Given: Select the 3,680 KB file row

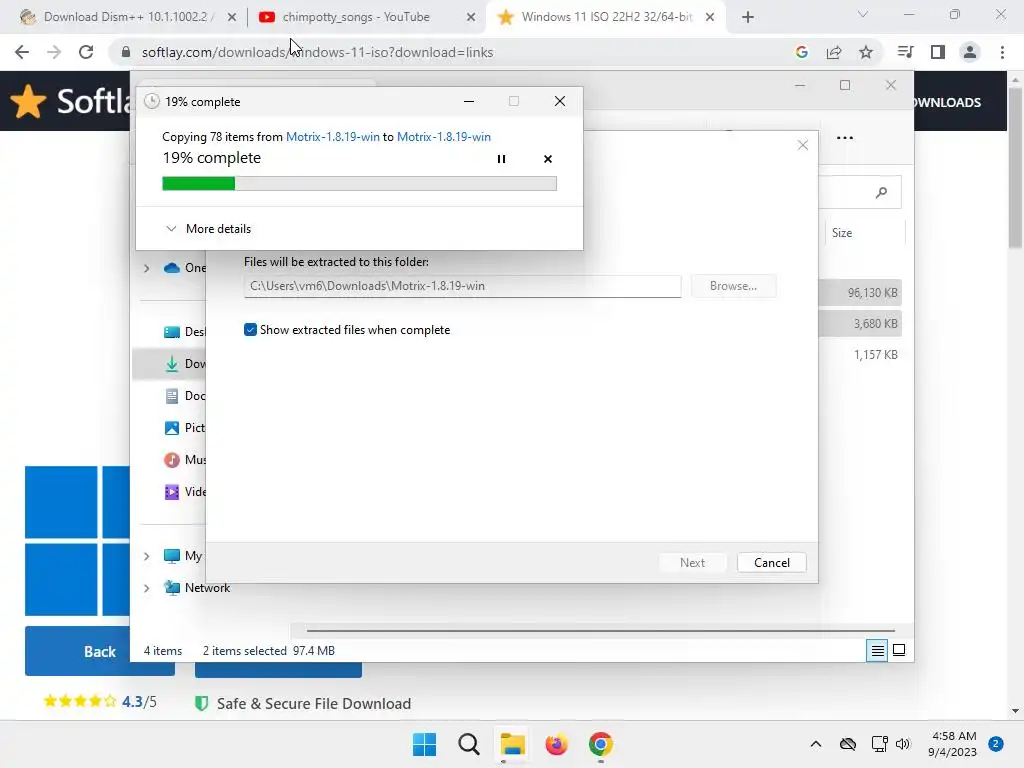Looking at the screenshot, I should [860, 323].
